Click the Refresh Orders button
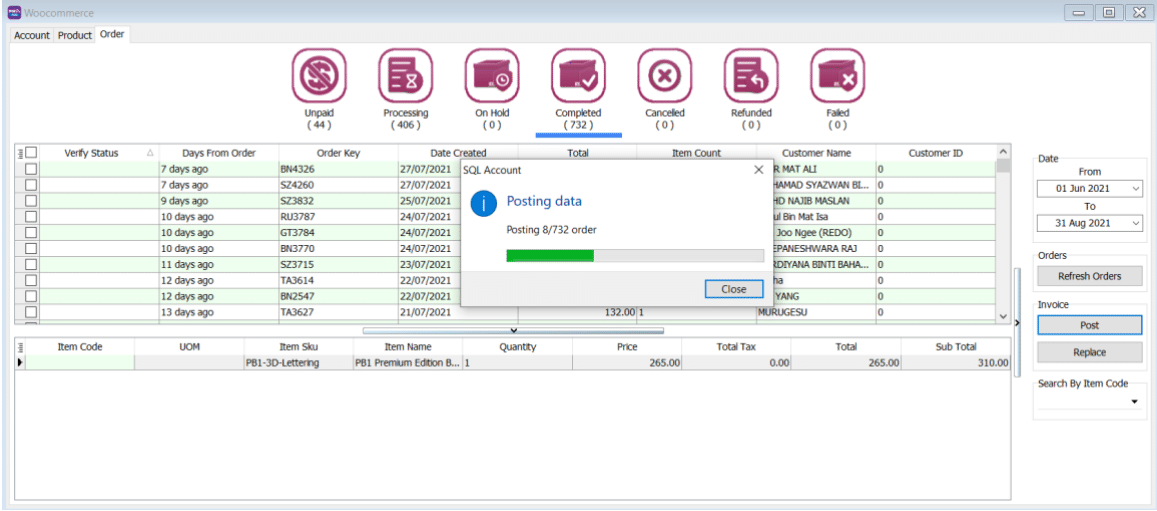The height and width of the screenshot is (511, 1157). pyautogui.click(x=1089, y=276)
